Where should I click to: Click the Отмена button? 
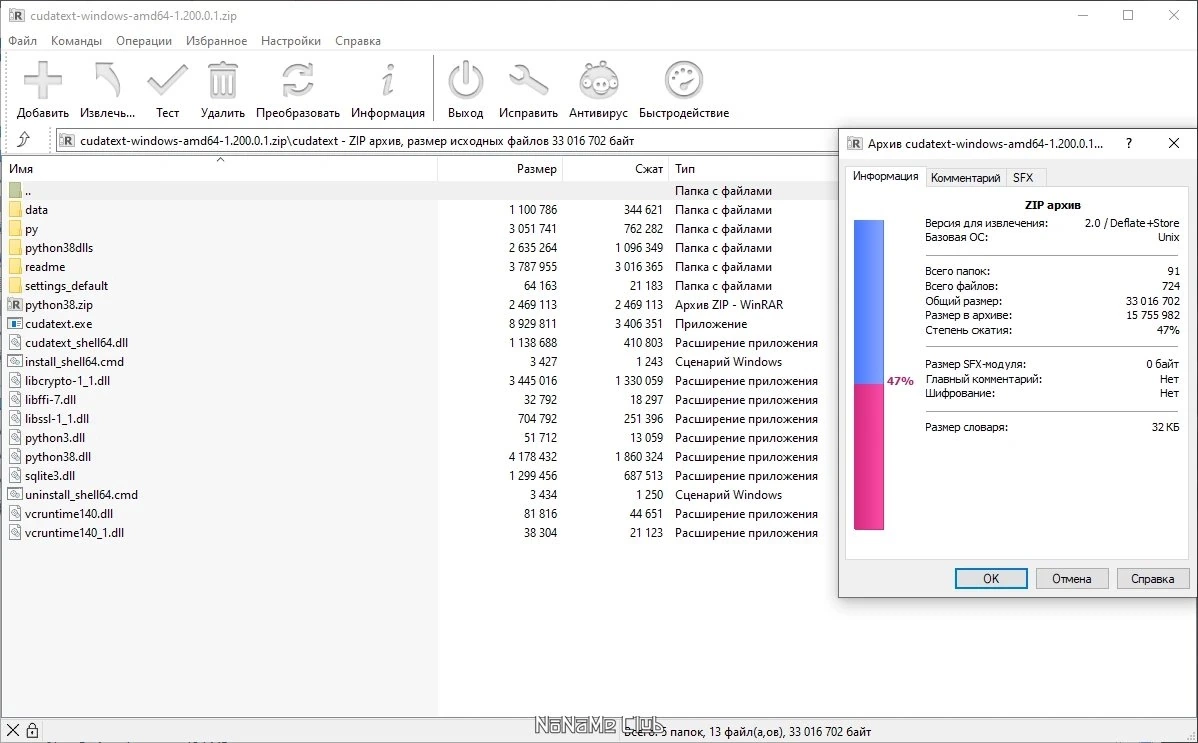(1071, 579)
